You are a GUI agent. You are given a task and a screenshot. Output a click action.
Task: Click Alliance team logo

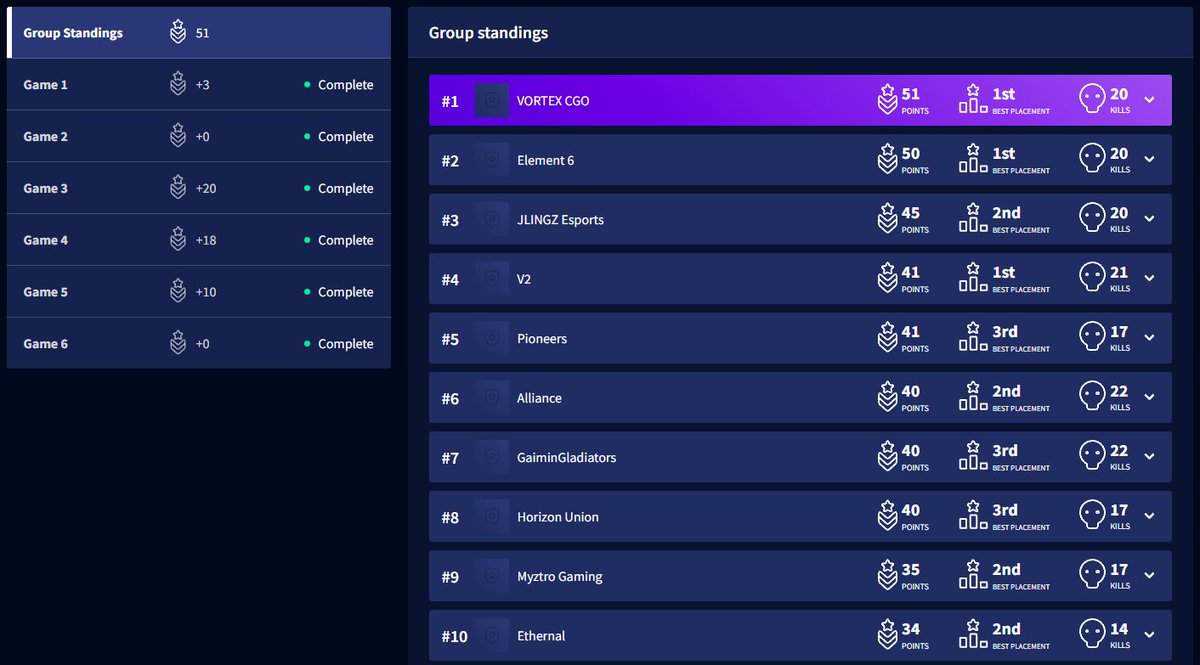point(492,398)
